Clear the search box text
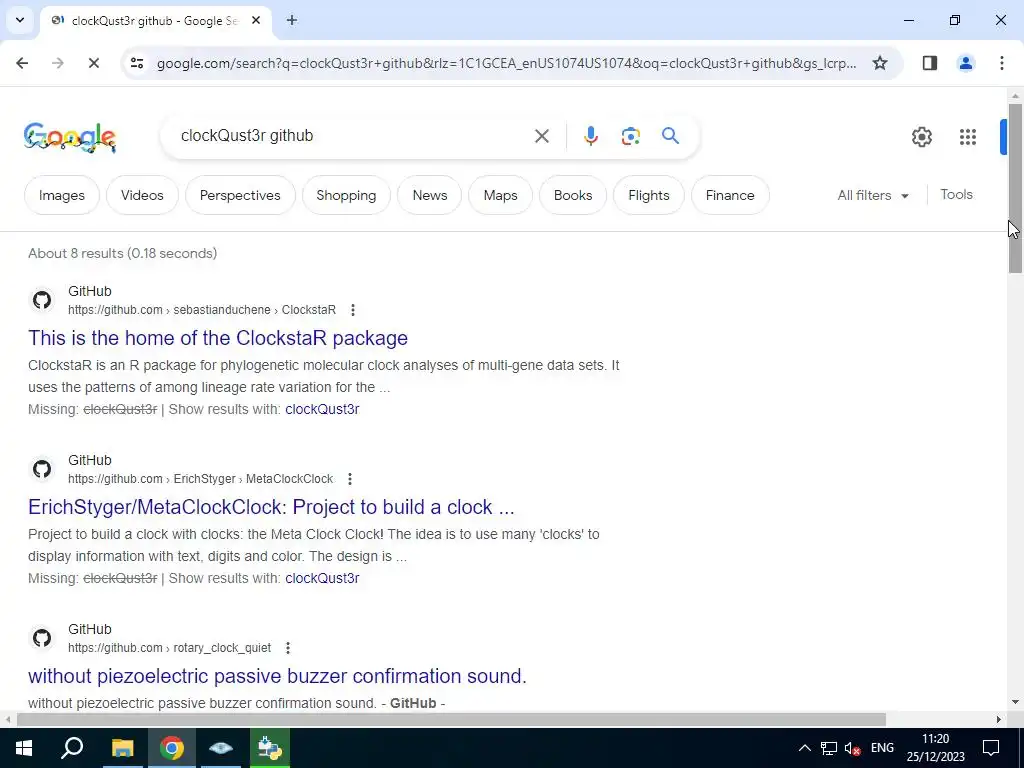Viewport: 1024px width, 768px height. 541,136
